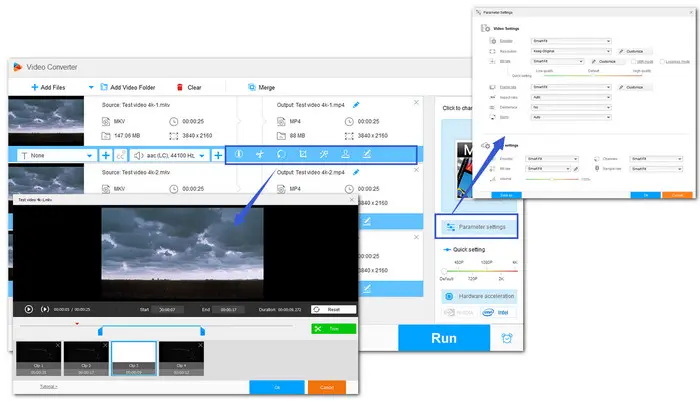
Task: Open the aac (LC) 44100 Hz audio dropdown
Action: point(168,156)
